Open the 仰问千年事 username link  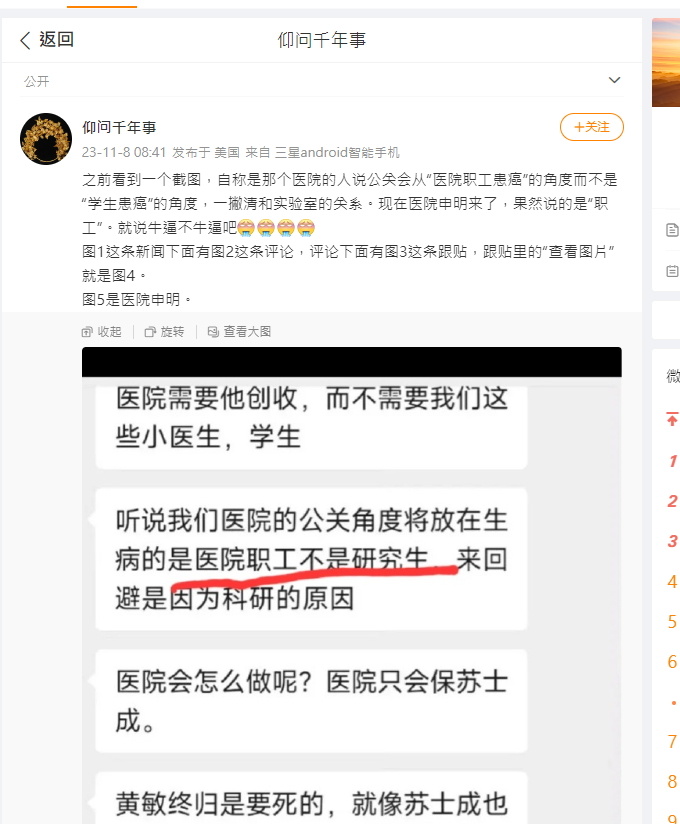[x=119, y=127]
